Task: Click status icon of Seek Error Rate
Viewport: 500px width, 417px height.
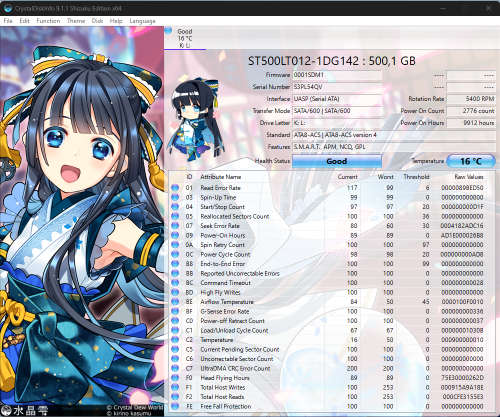Action: [175, 226]
